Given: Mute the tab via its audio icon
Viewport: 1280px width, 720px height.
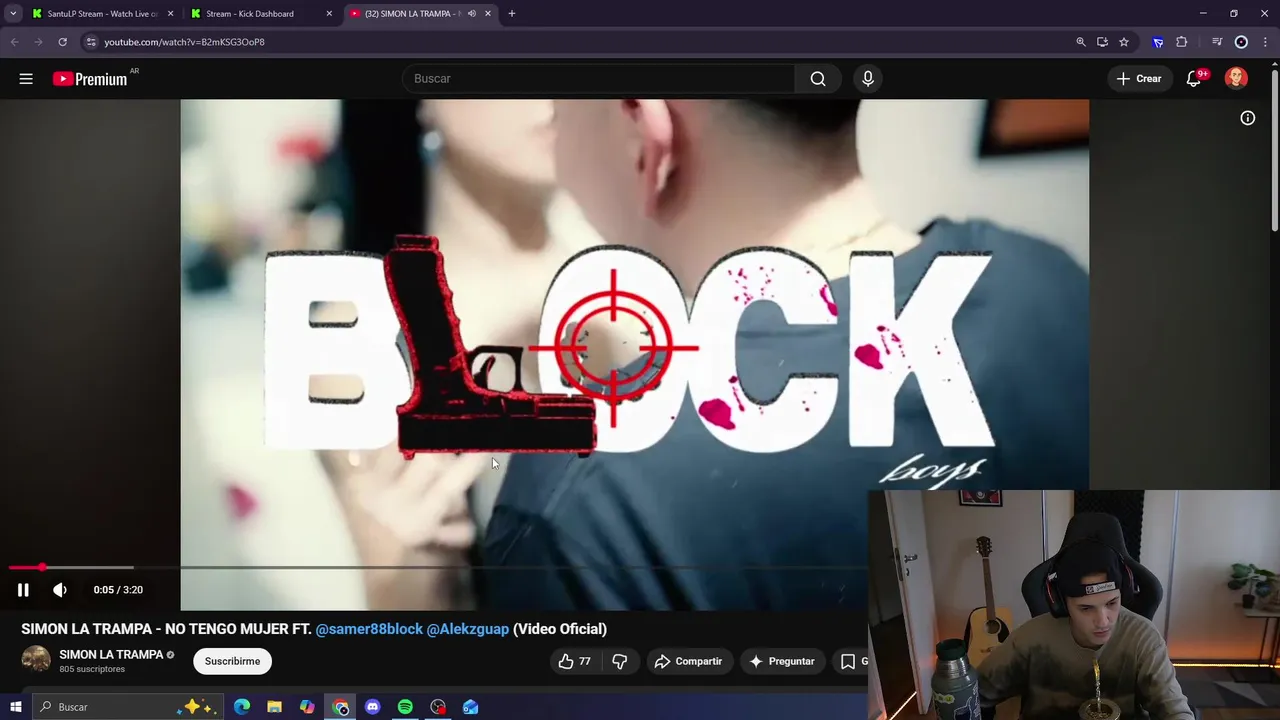Looking at the screenshot, I should click(472, 14).
